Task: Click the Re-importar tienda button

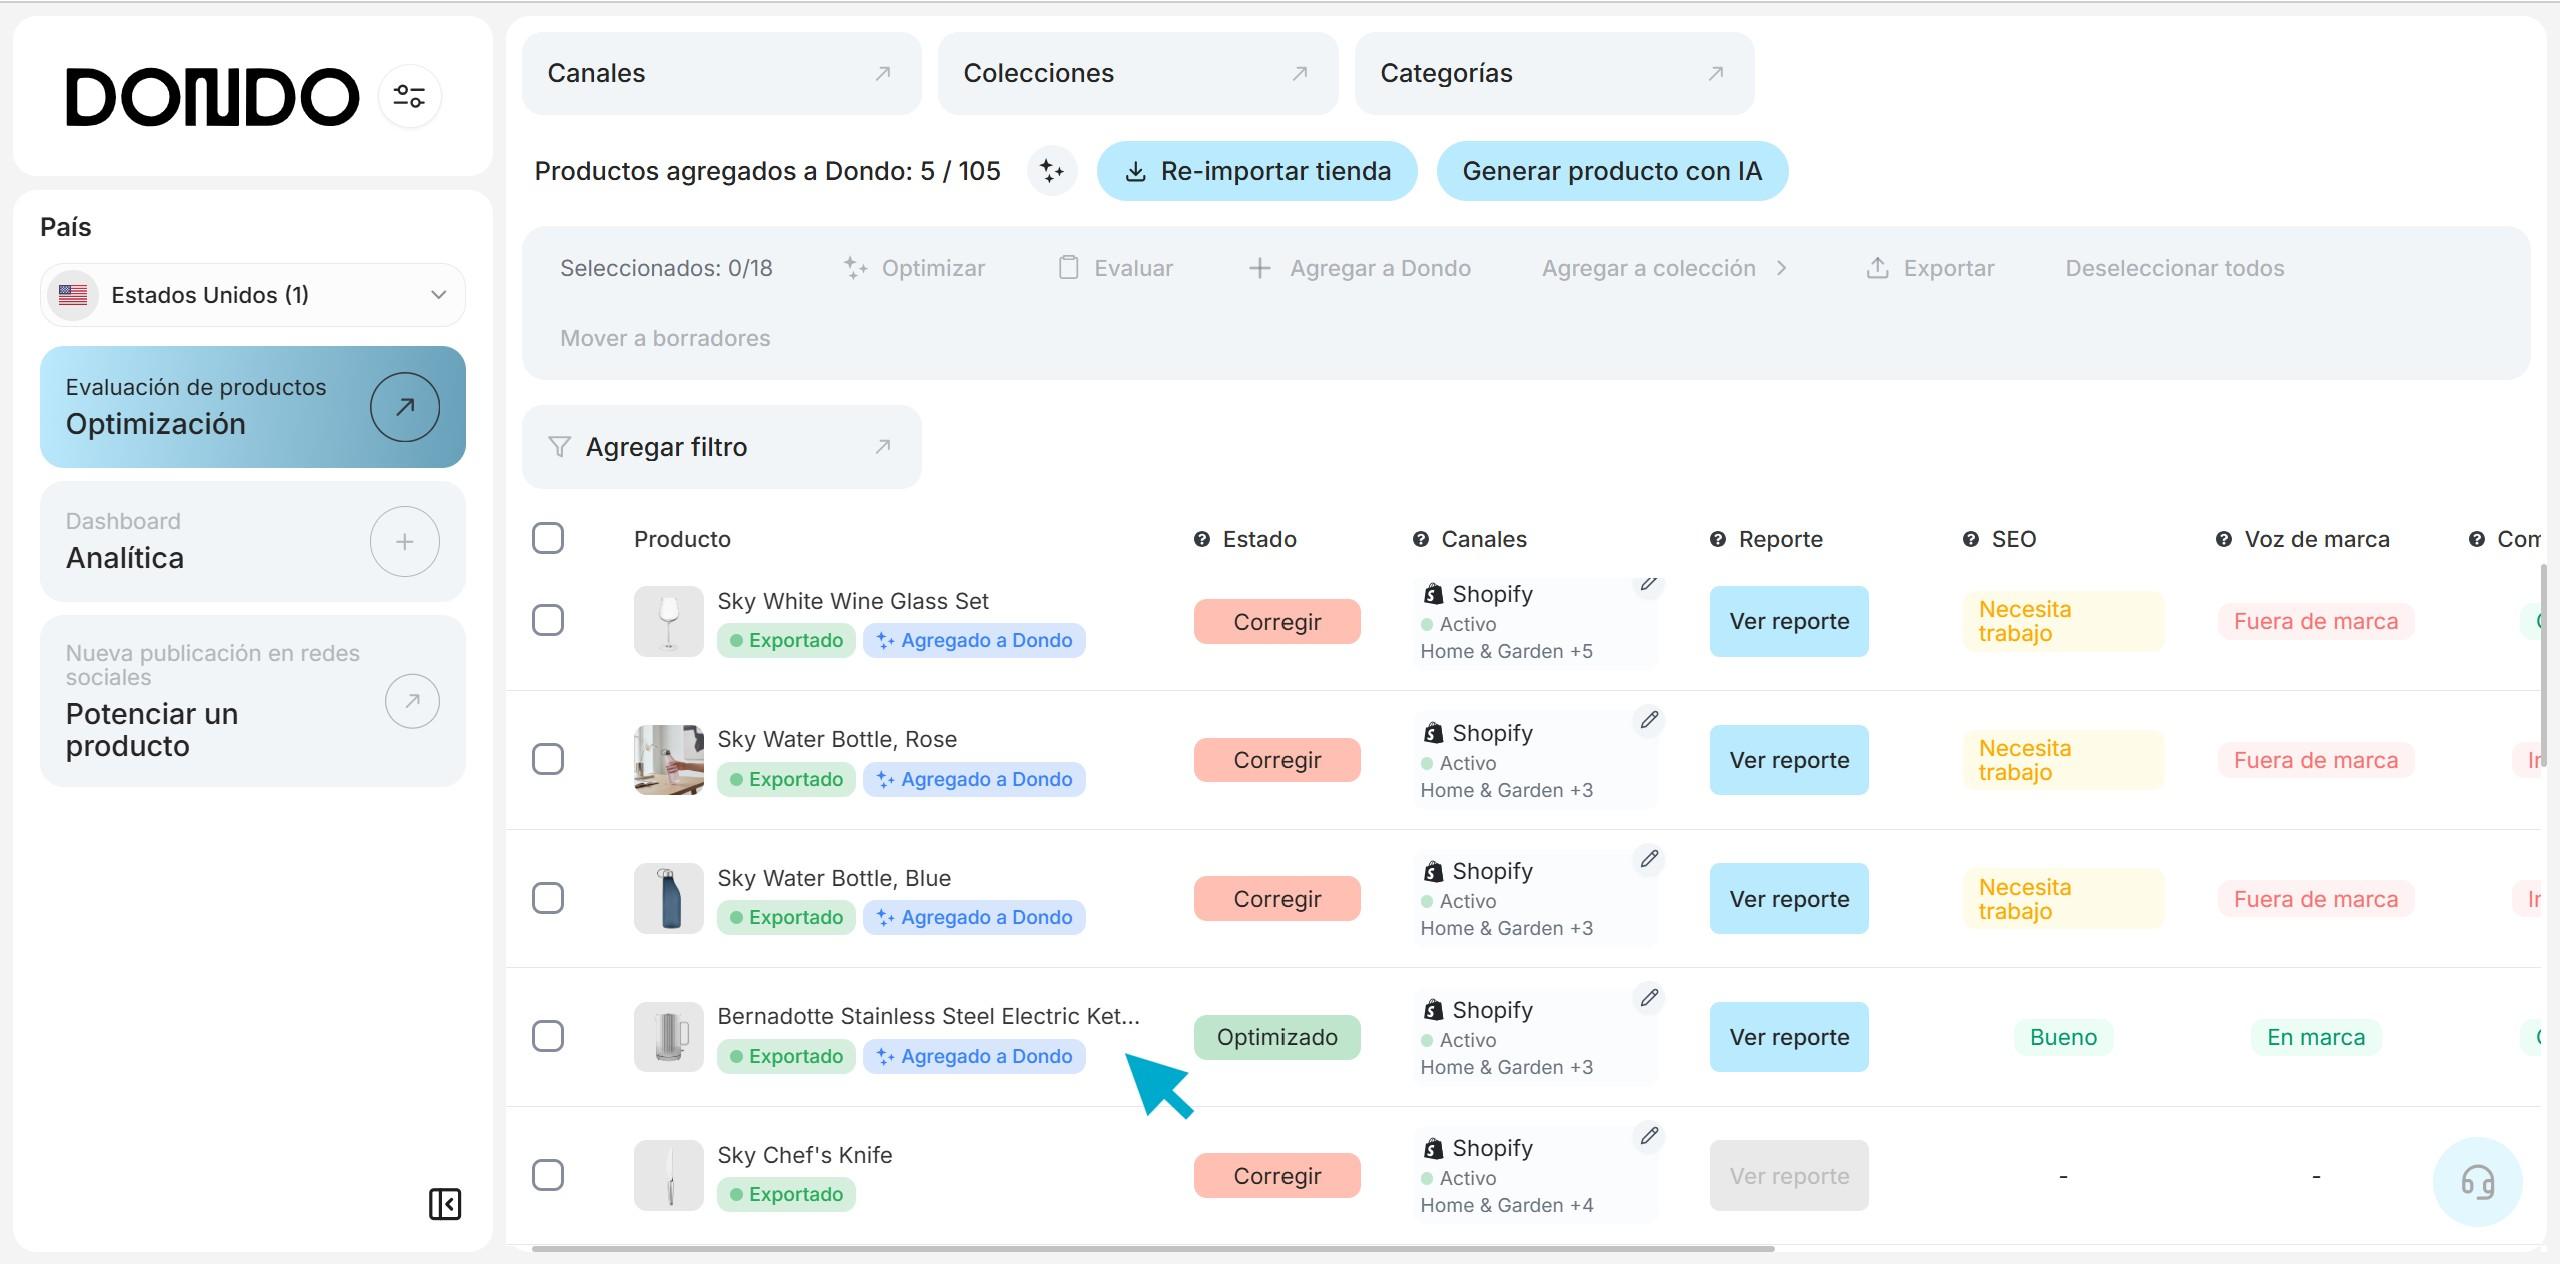Action: [x=1257, y=171]
